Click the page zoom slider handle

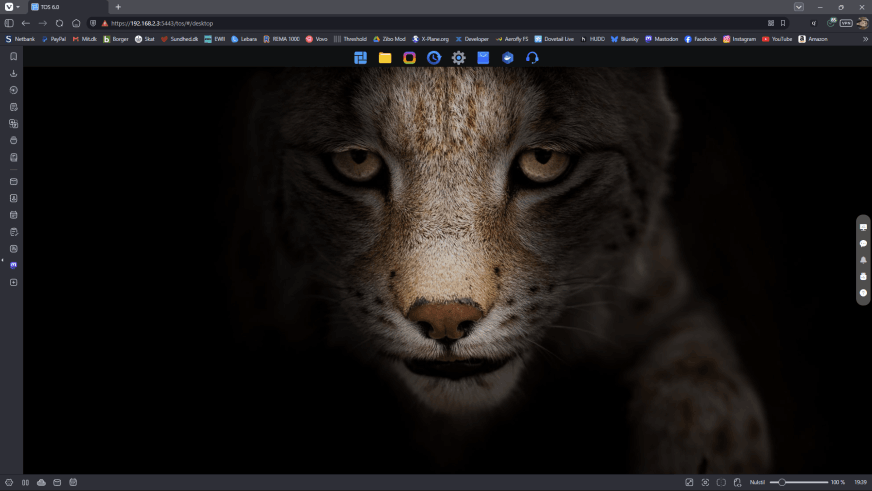[x=781, y=483]
